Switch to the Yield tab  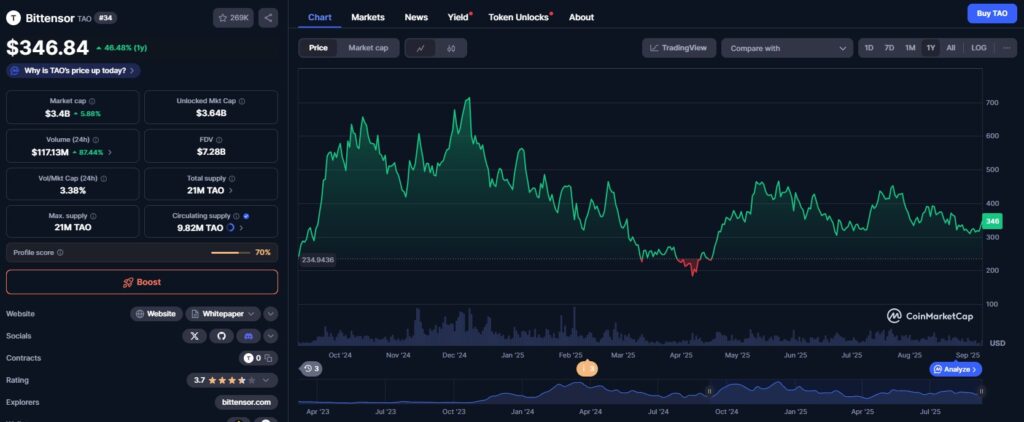pos(459,17)
